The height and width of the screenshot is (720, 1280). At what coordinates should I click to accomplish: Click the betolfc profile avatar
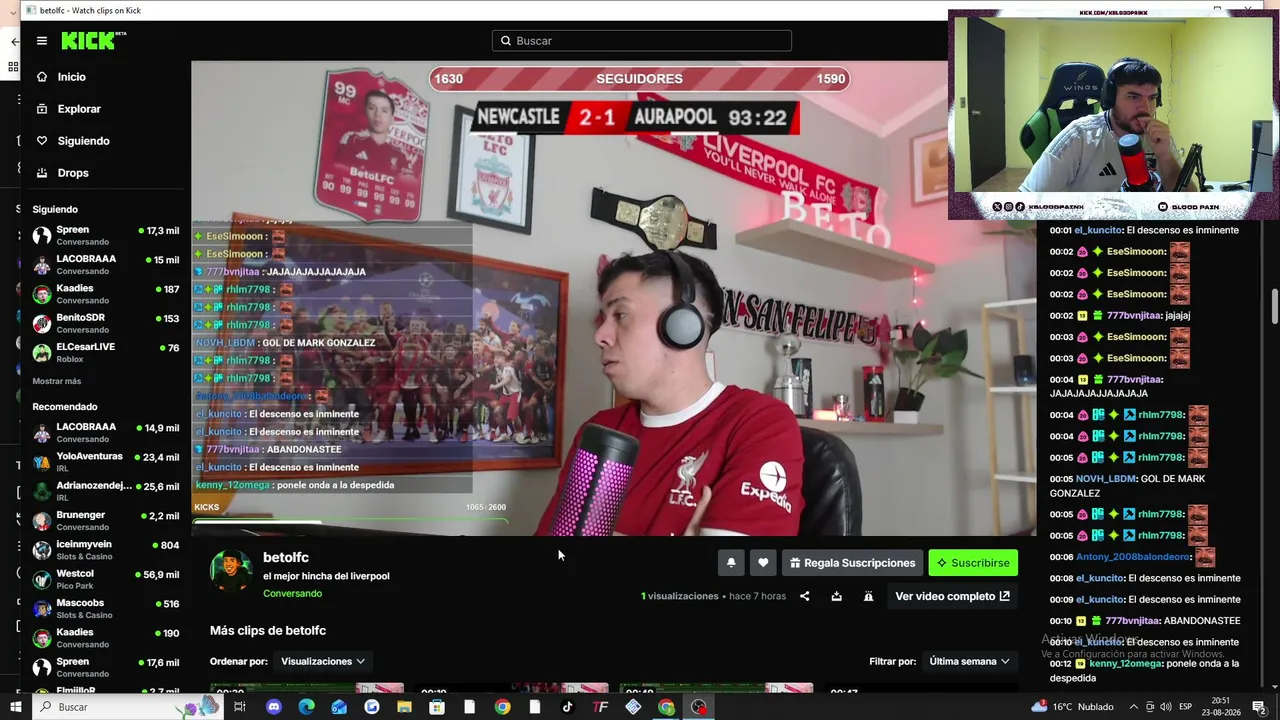click(x=231, y=571)
